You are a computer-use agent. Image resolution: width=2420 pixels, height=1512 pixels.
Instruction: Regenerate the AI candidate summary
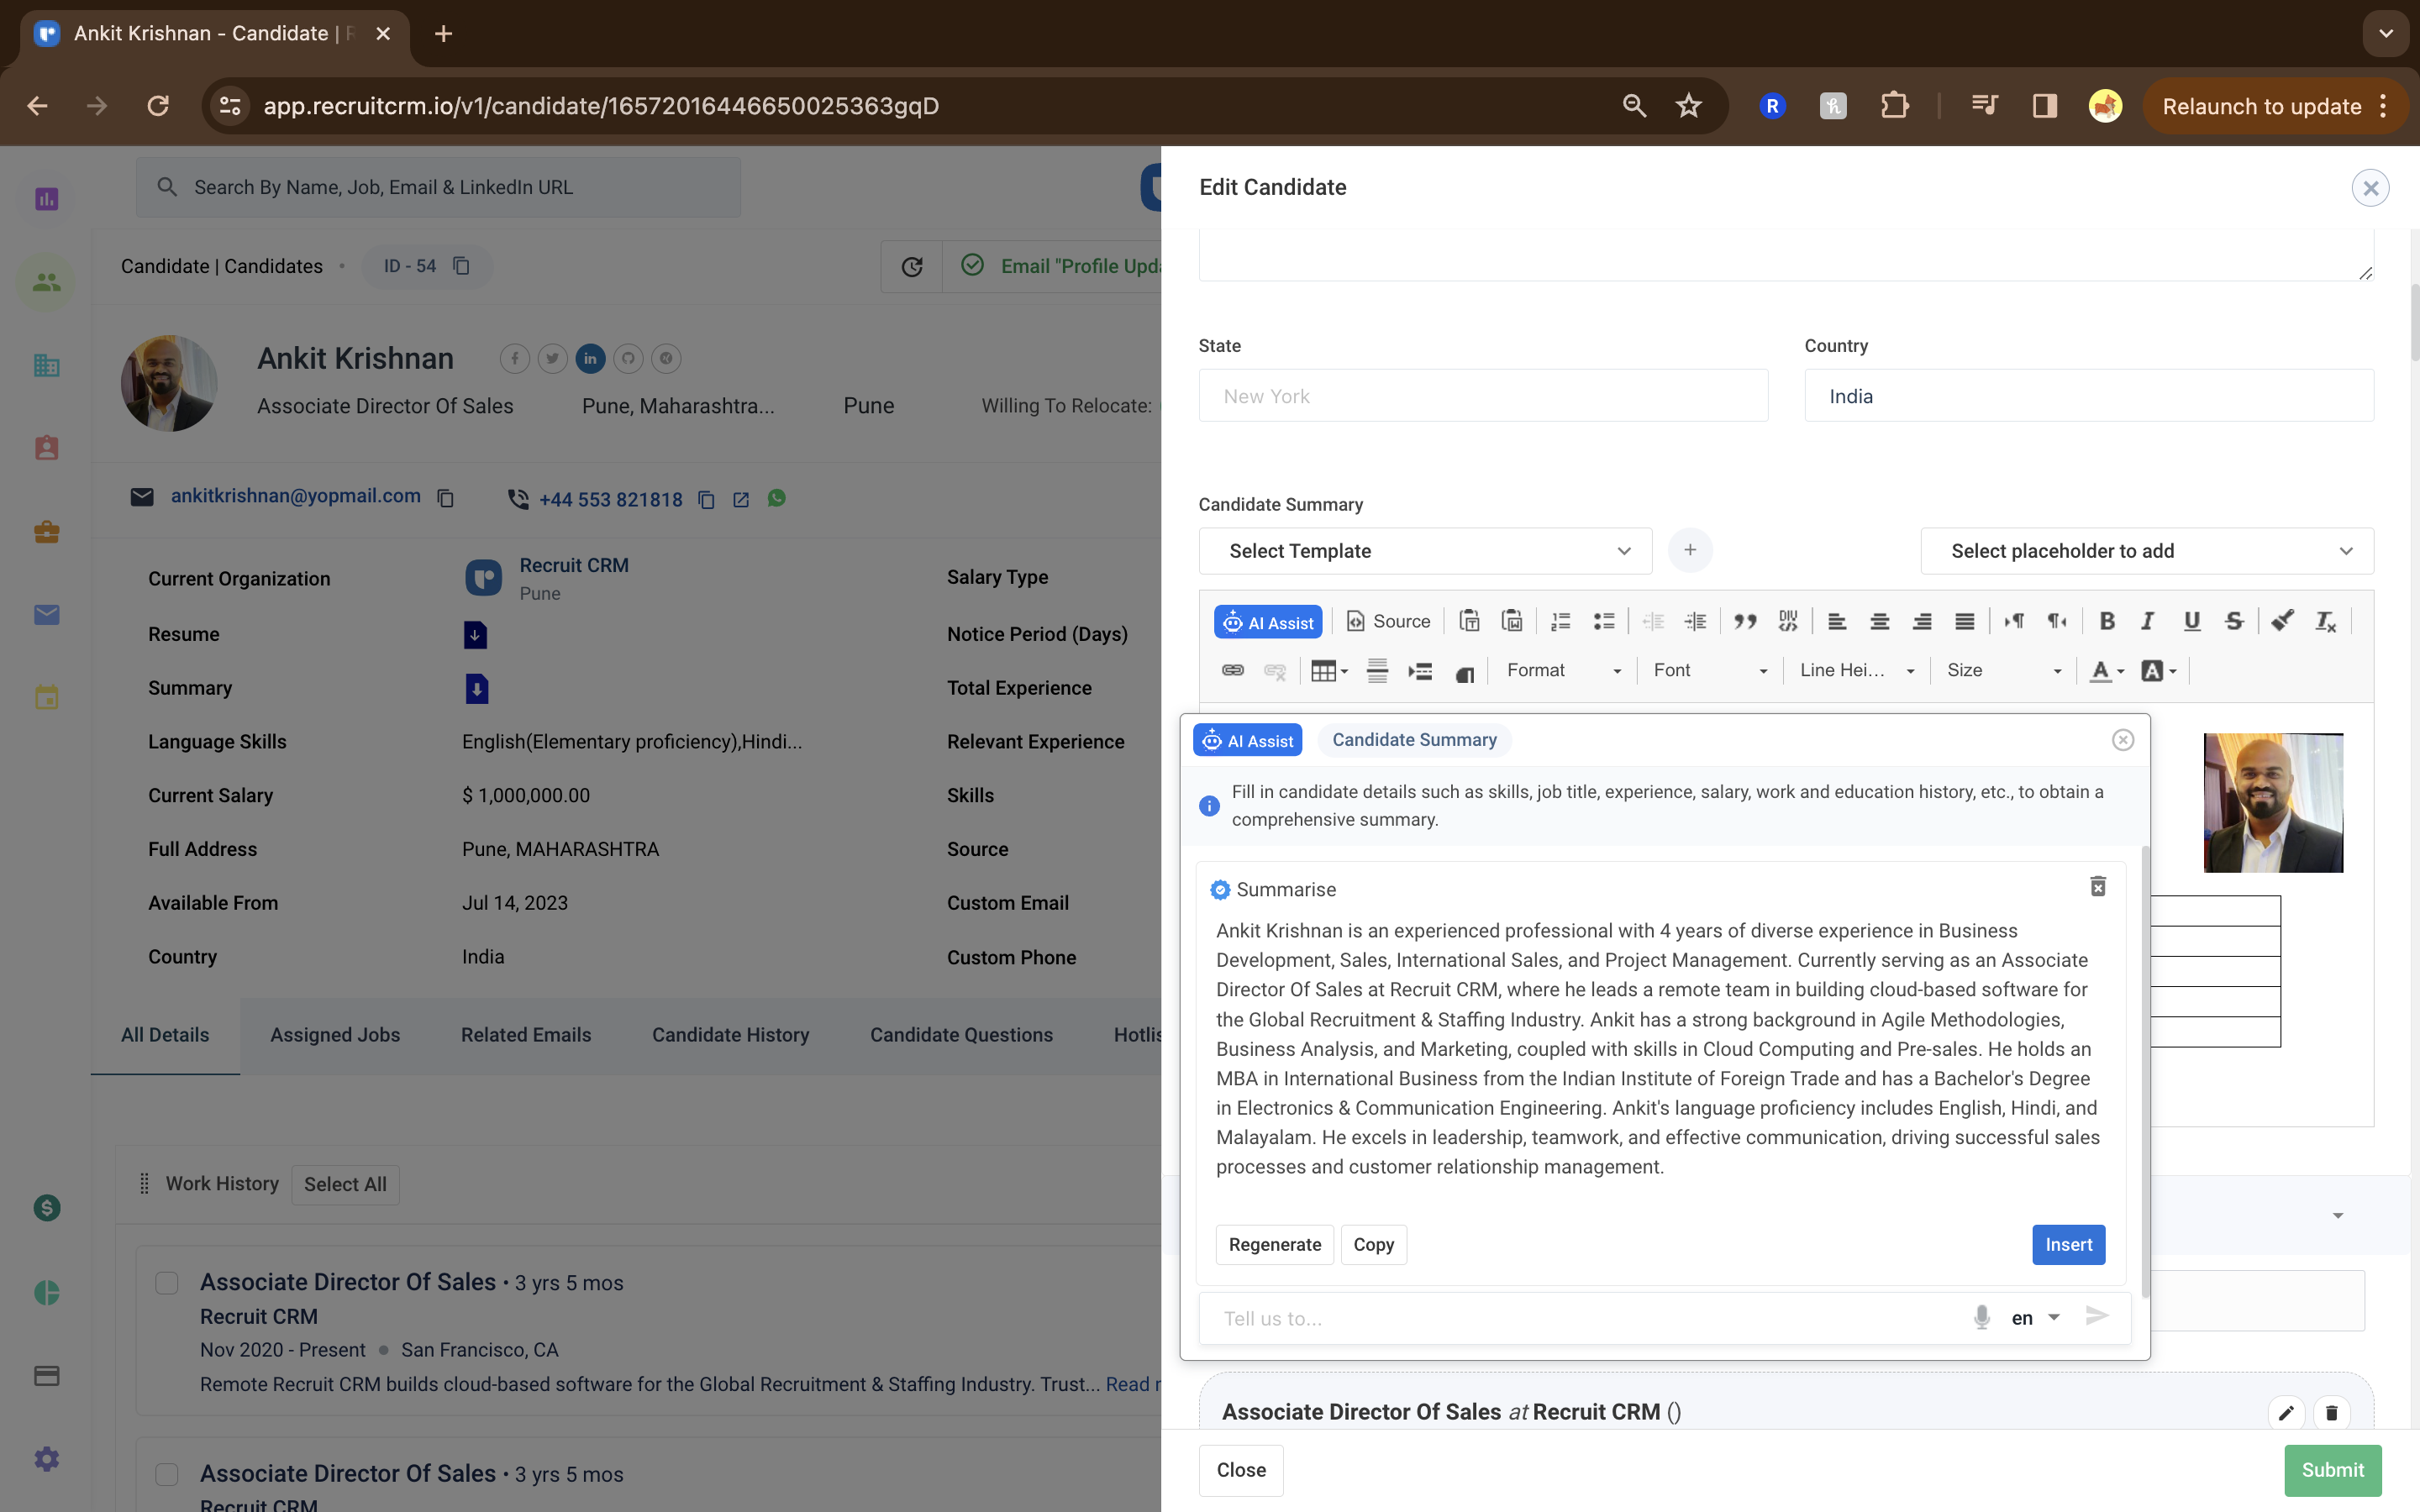click(x=1274, y=1244)
